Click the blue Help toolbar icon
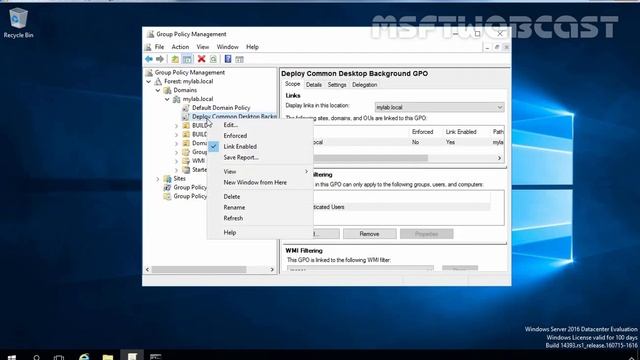Viewport: 640px width, 360px height. pos(228,59)
